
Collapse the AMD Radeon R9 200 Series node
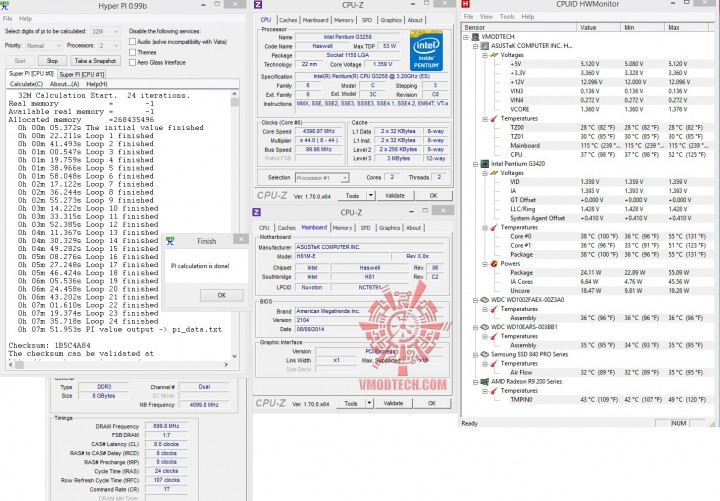[x=475, y=382]
